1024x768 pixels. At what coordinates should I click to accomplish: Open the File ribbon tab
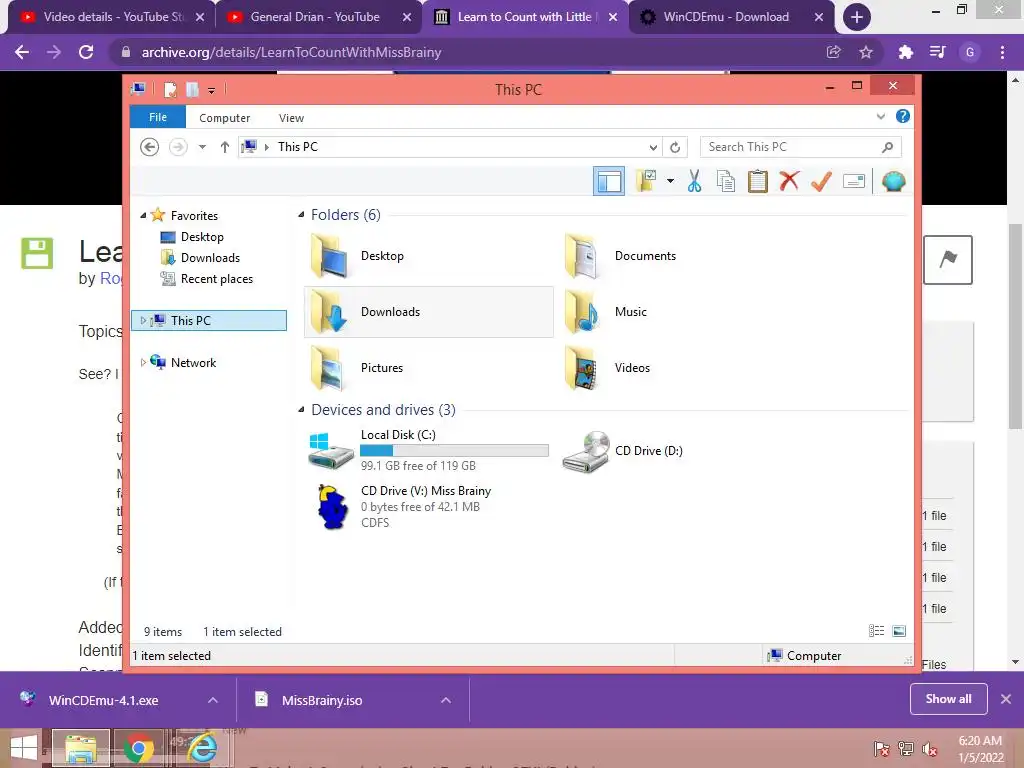[x=158, y=118]
